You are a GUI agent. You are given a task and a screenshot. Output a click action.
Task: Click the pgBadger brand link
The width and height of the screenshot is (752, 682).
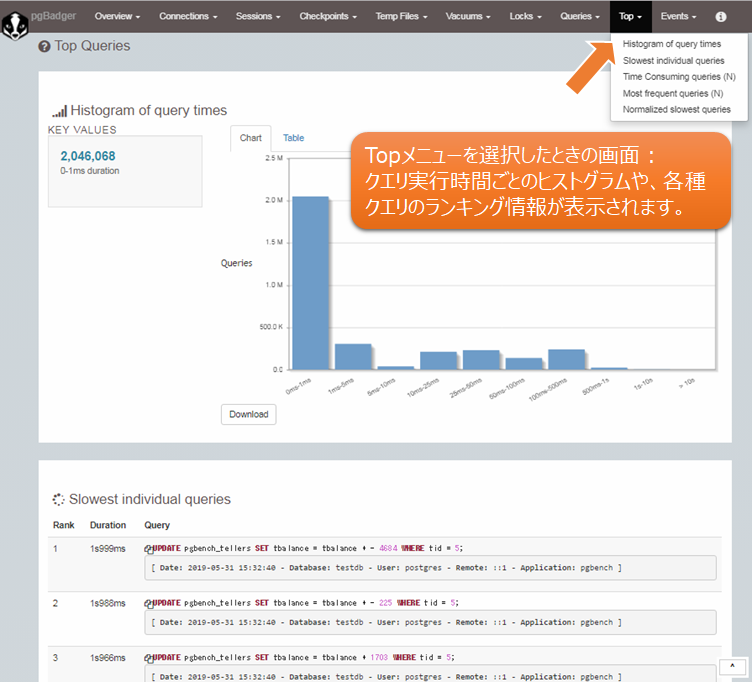(x=53, y=16)
